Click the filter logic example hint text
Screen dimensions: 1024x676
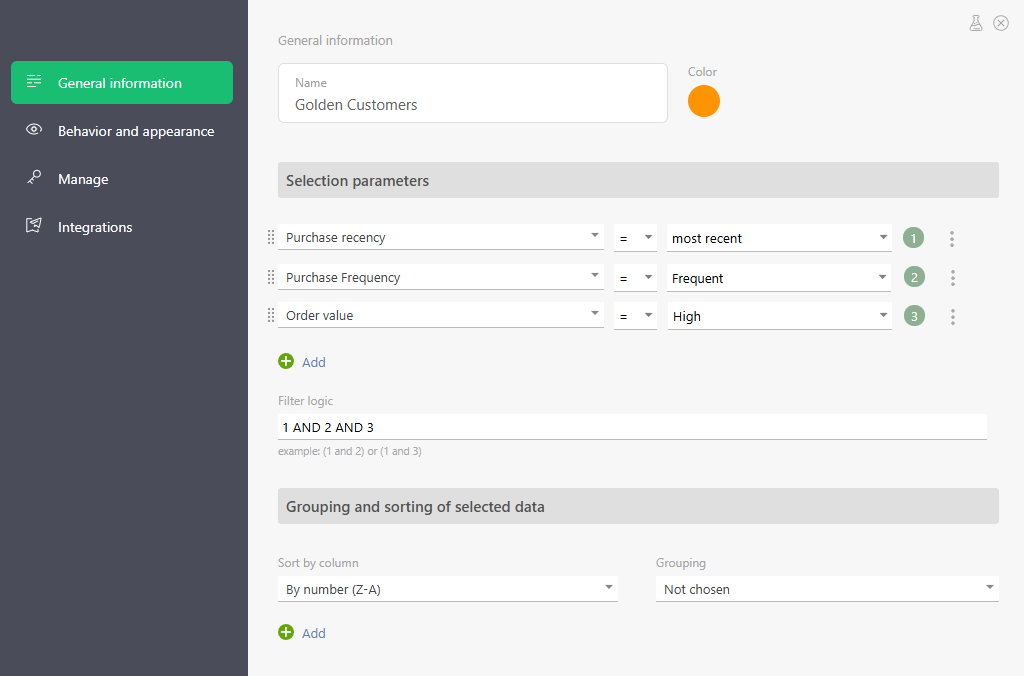(349, 451)
